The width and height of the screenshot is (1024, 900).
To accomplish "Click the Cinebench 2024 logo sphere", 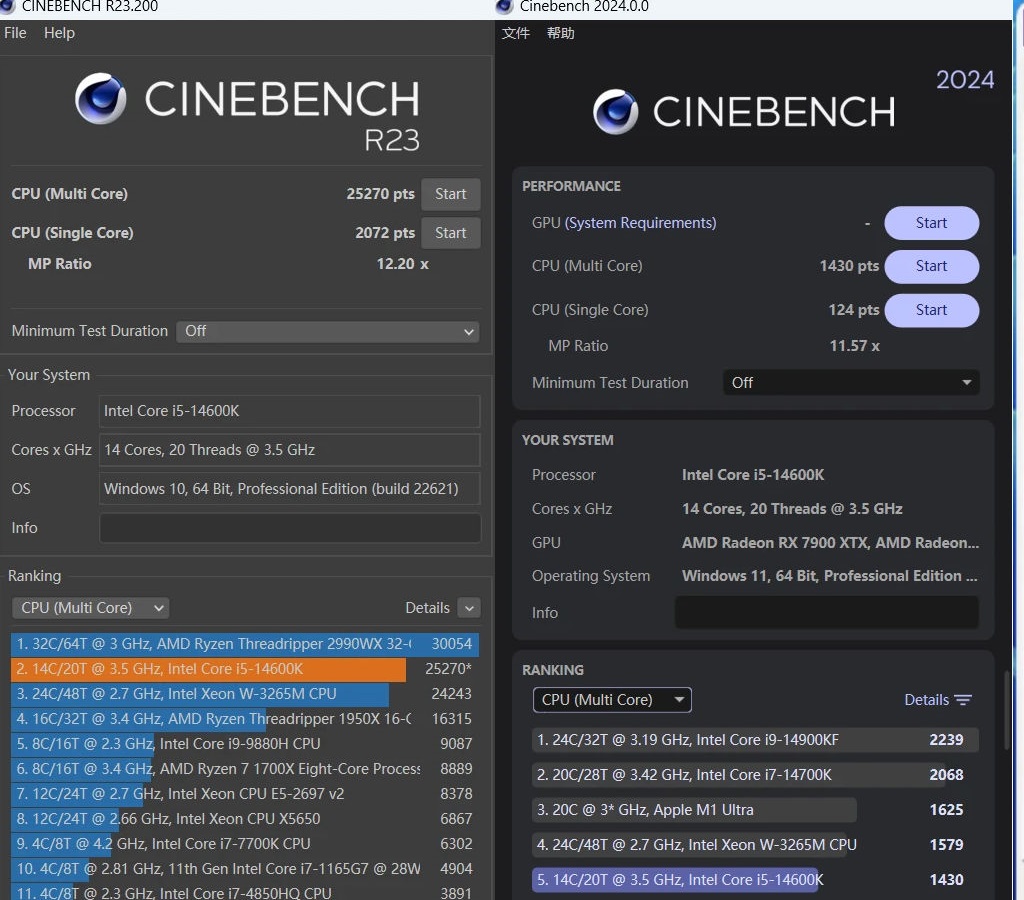I will coord(615,112).
